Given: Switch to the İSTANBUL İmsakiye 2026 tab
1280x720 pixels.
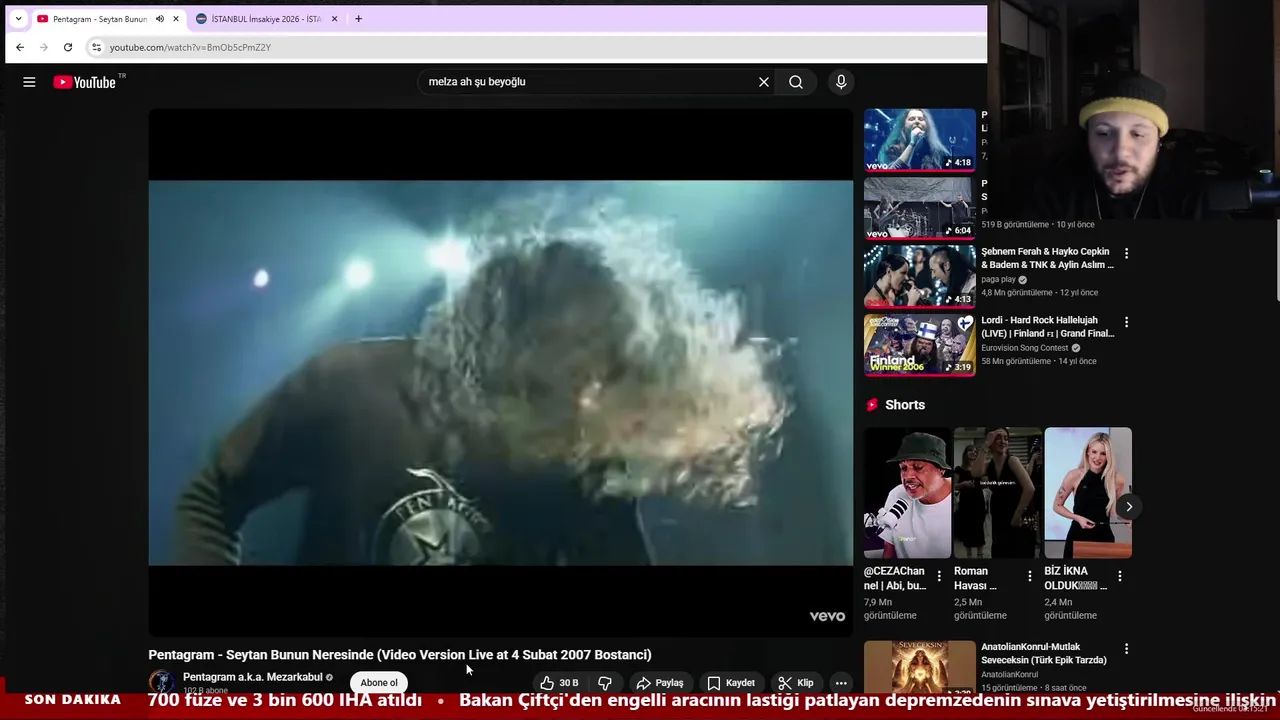Looking at the screenshot, I should (x=266, y=19).
